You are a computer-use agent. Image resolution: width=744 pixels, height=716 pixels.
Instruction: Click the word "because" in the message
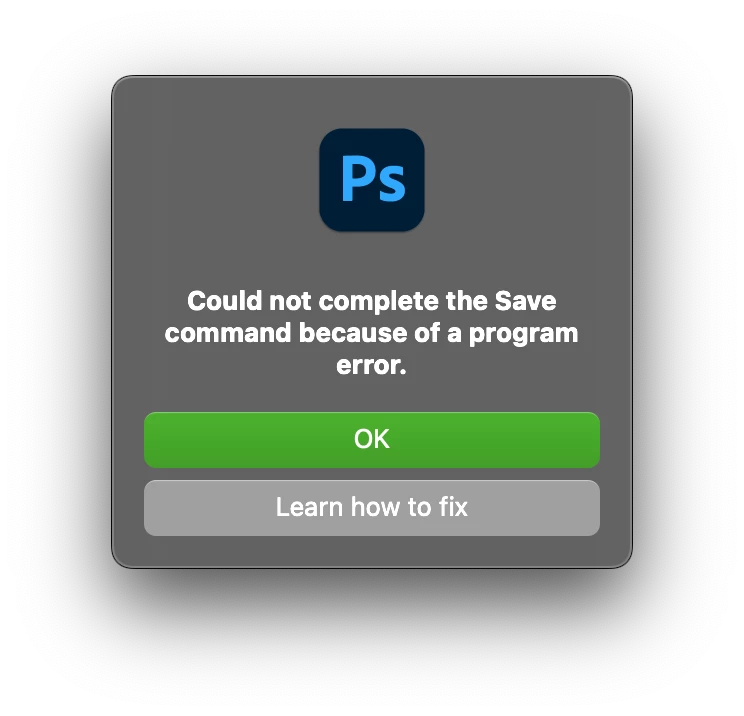353,333
